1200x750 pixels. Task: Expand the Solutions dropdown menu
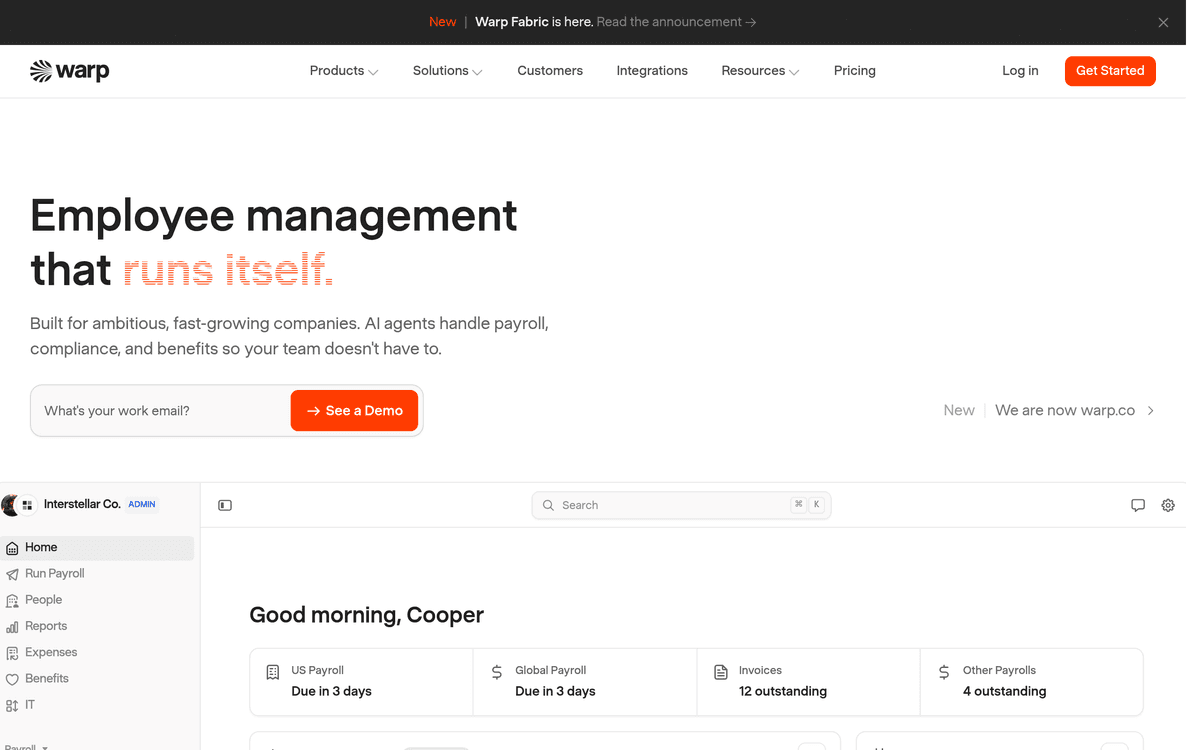click(x=448, y=71)
